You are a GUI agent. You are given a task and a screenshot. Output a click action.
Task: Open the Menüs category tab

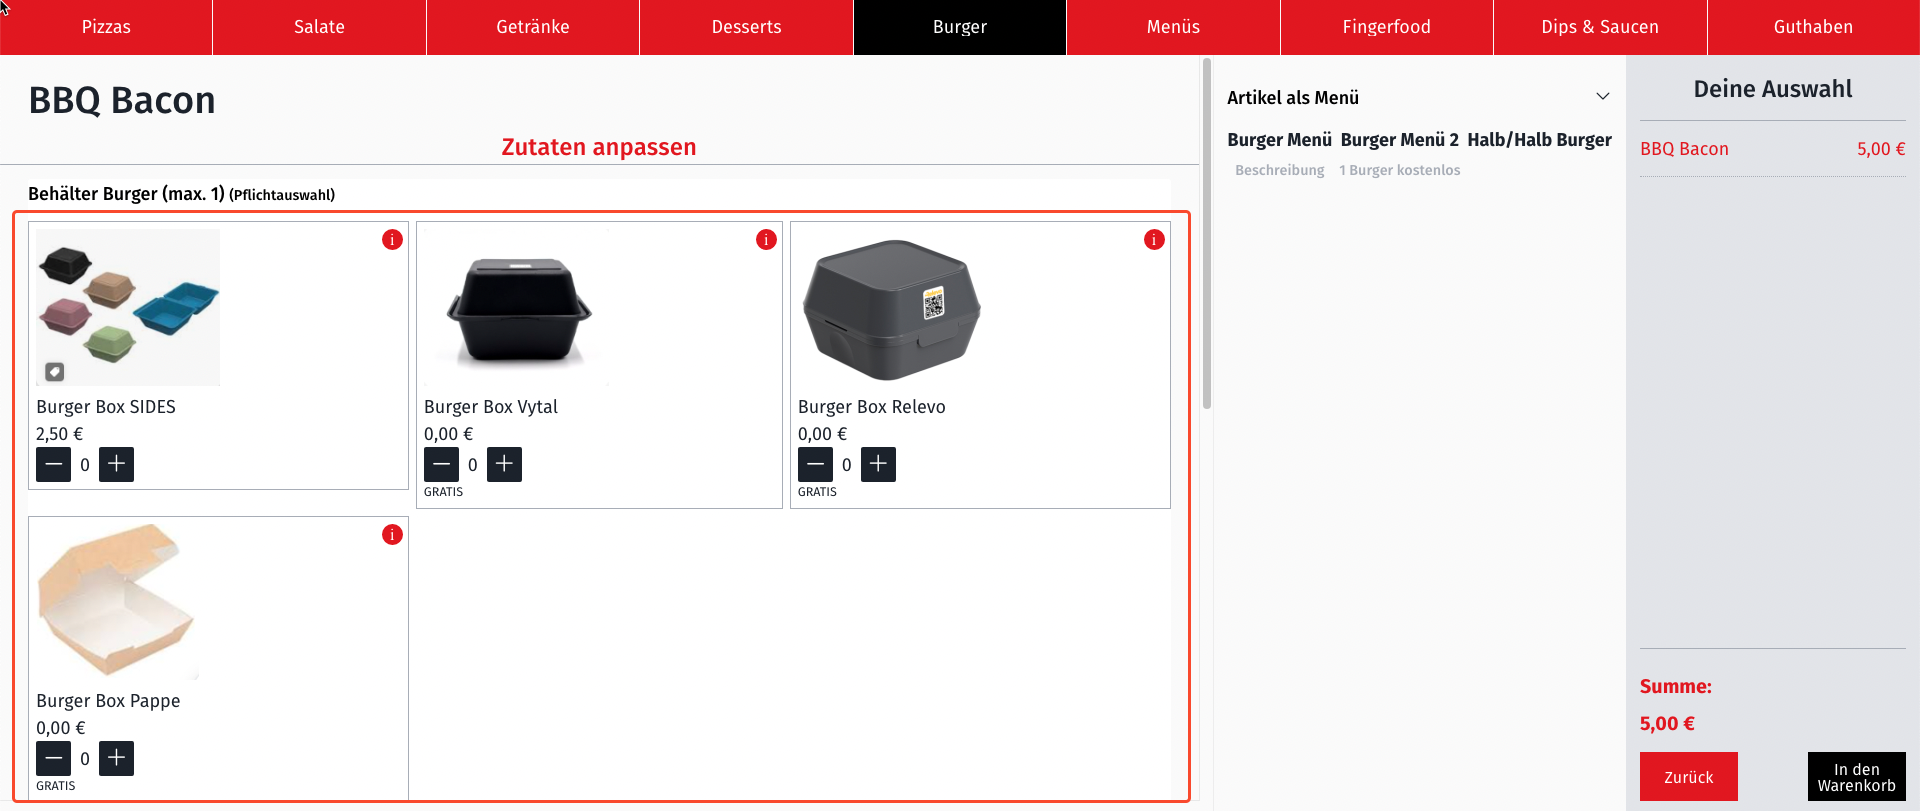pos(1173,27)
